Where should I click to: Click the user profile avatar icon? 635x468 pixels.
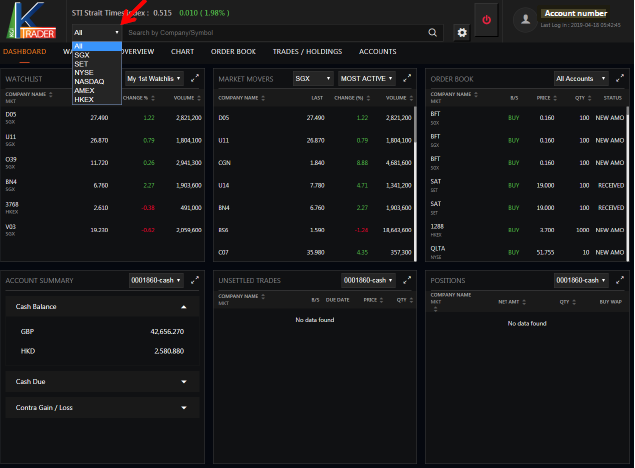525,19
